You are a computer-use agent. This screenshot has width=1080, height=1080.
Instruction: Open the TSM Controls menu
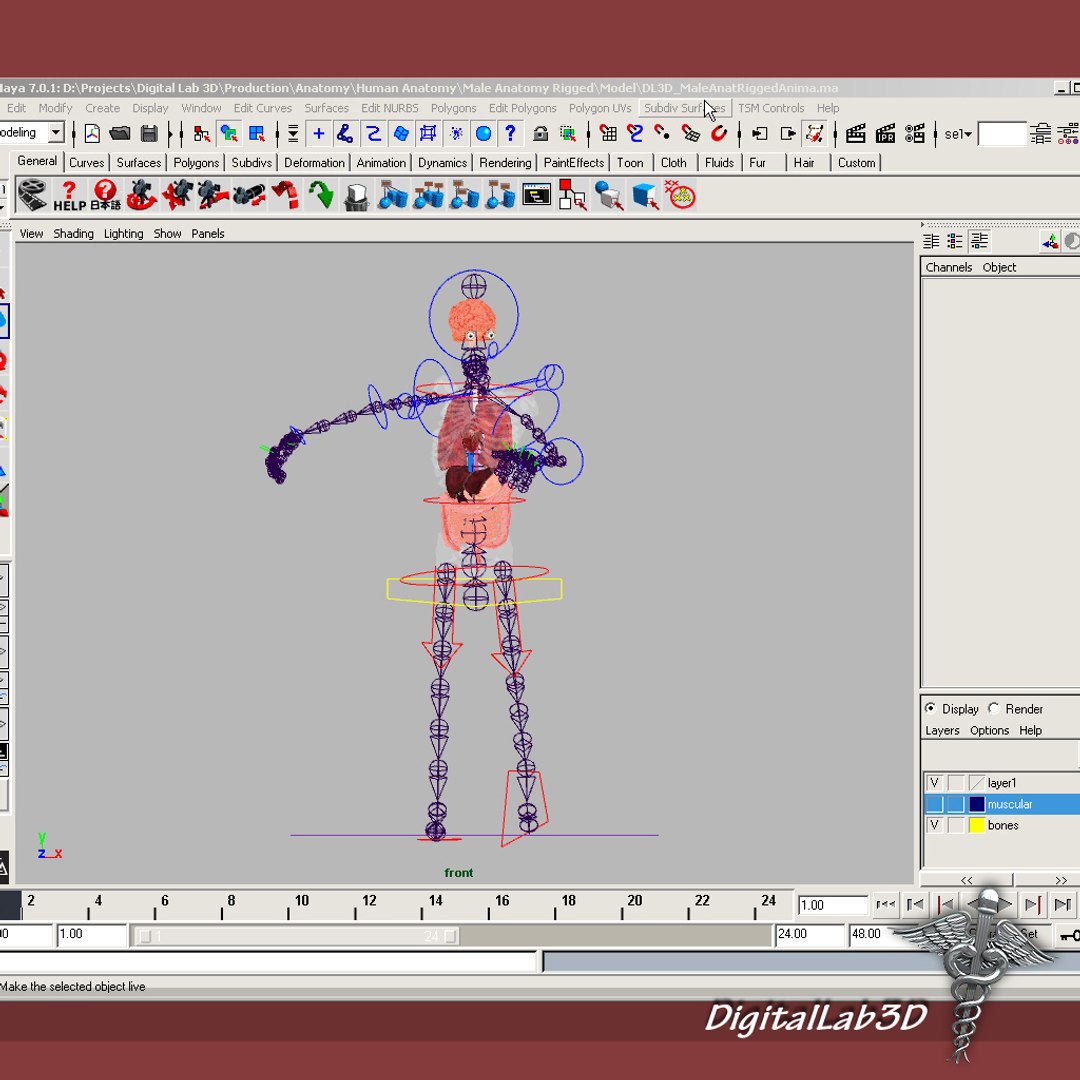coord(771,108)
